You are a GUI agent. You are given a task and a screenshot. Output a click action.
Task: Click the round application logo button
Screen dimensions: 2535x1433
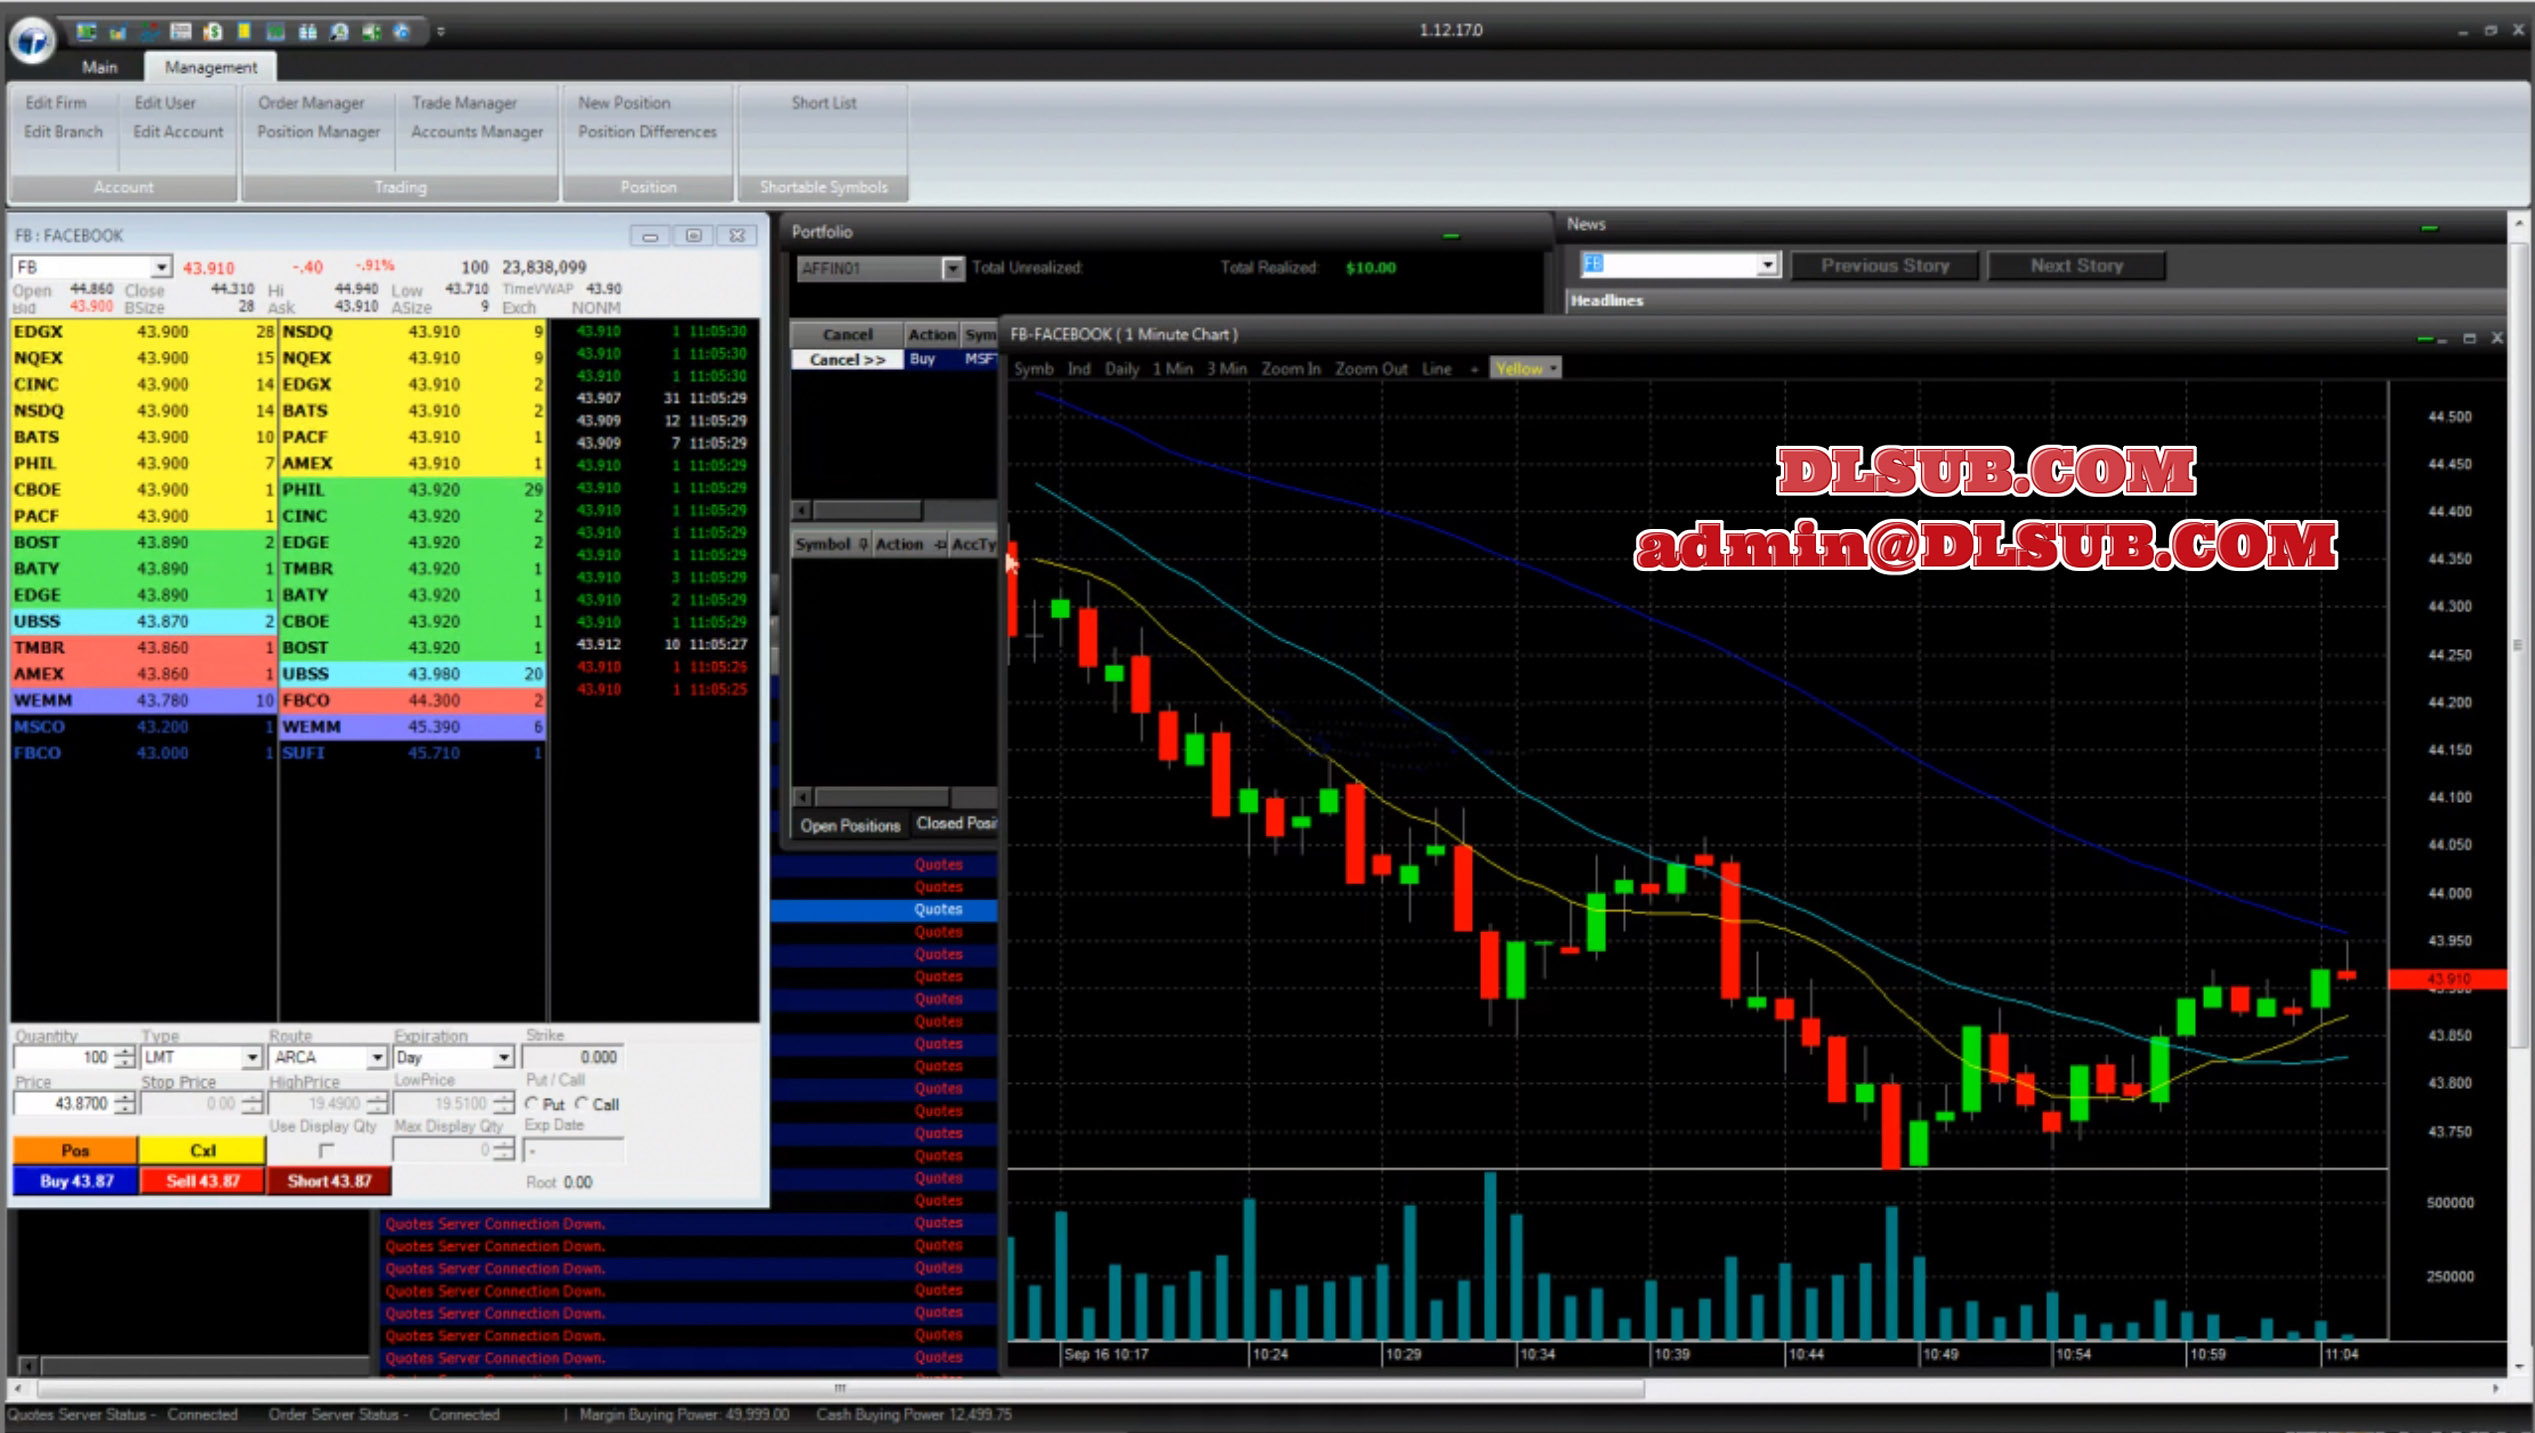click(x=32, y=40)
